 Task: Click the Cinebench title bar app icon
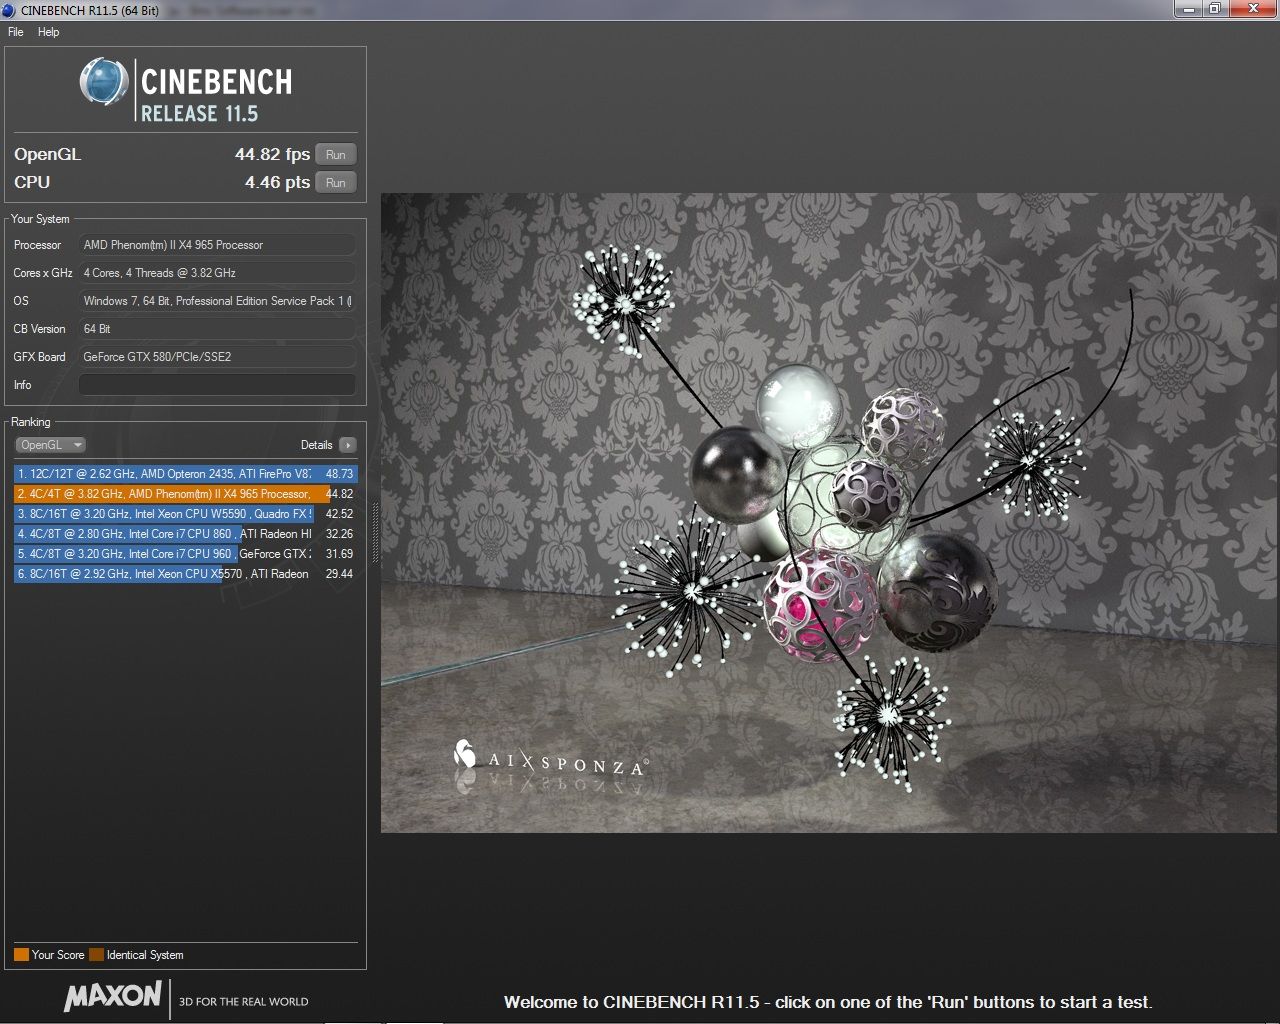(x=9, y=9)
